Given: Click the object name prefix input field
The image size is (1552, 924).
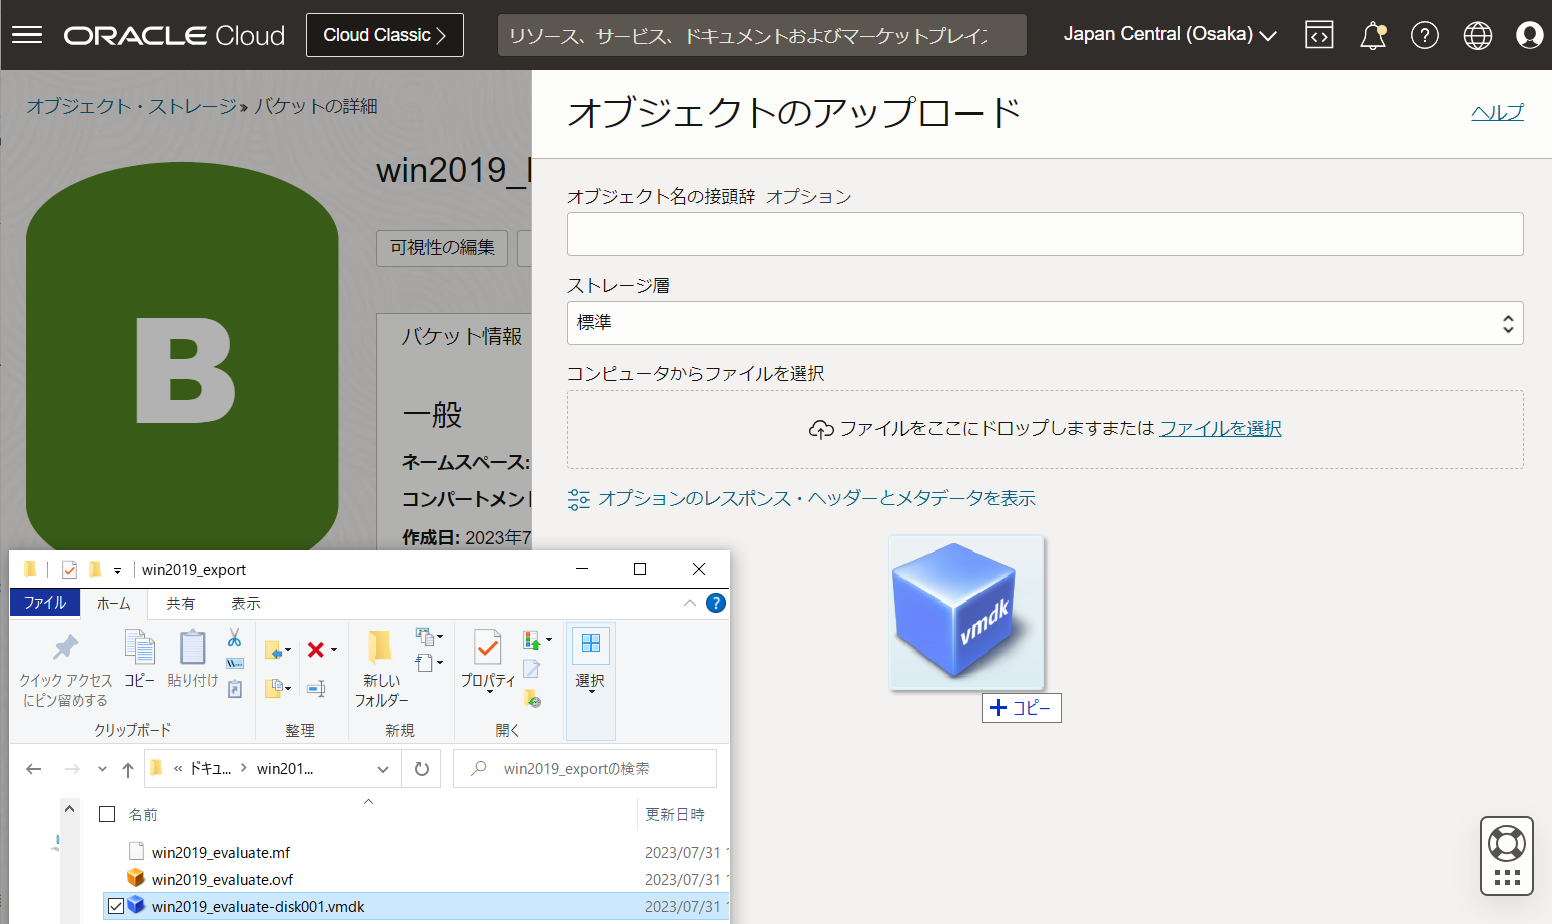Looking at the screenshot, I should [x=1045, y=234].
